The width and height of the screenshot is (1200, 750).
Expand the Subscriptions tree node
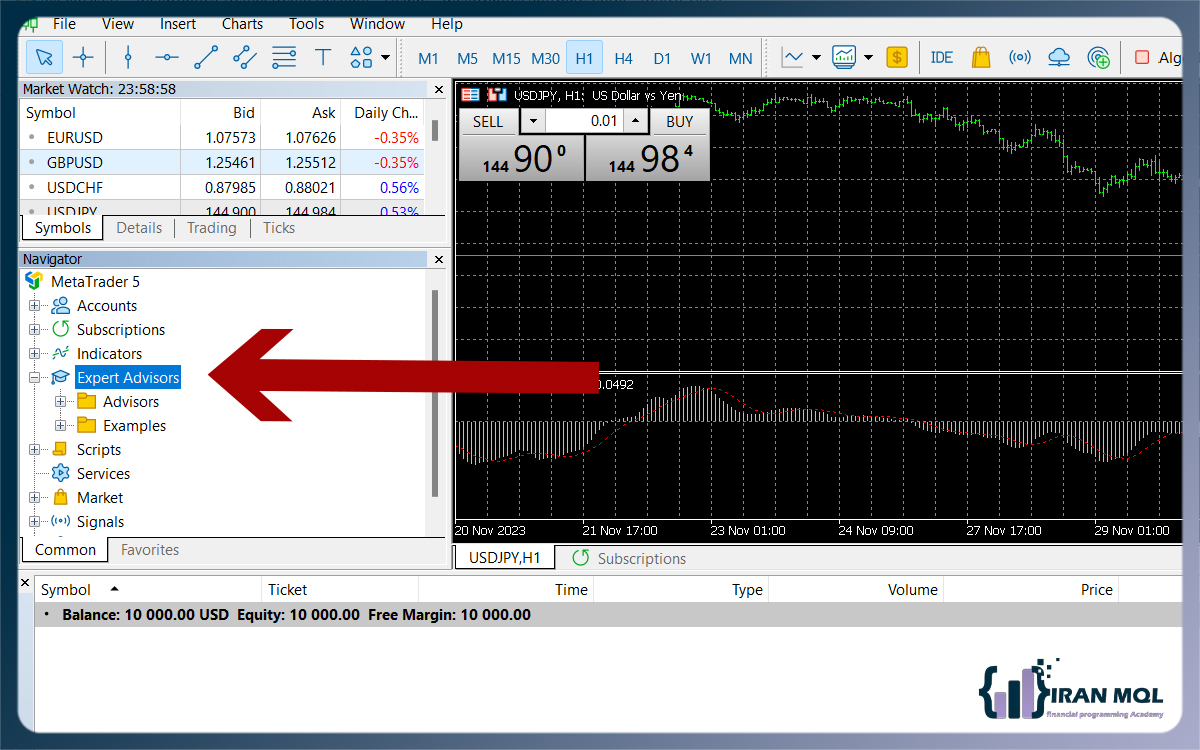tap(34, 330)
